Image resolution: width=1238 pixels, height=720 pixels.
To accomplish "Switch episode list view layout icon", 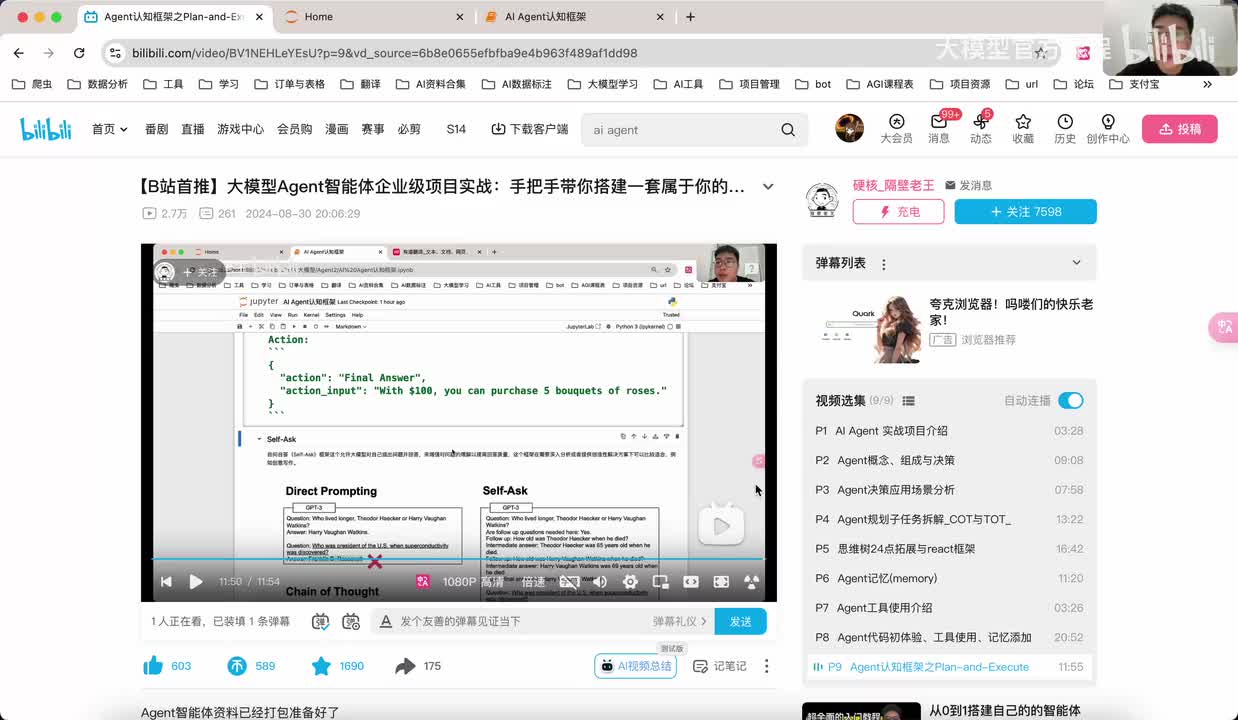I will click(908, 401).
